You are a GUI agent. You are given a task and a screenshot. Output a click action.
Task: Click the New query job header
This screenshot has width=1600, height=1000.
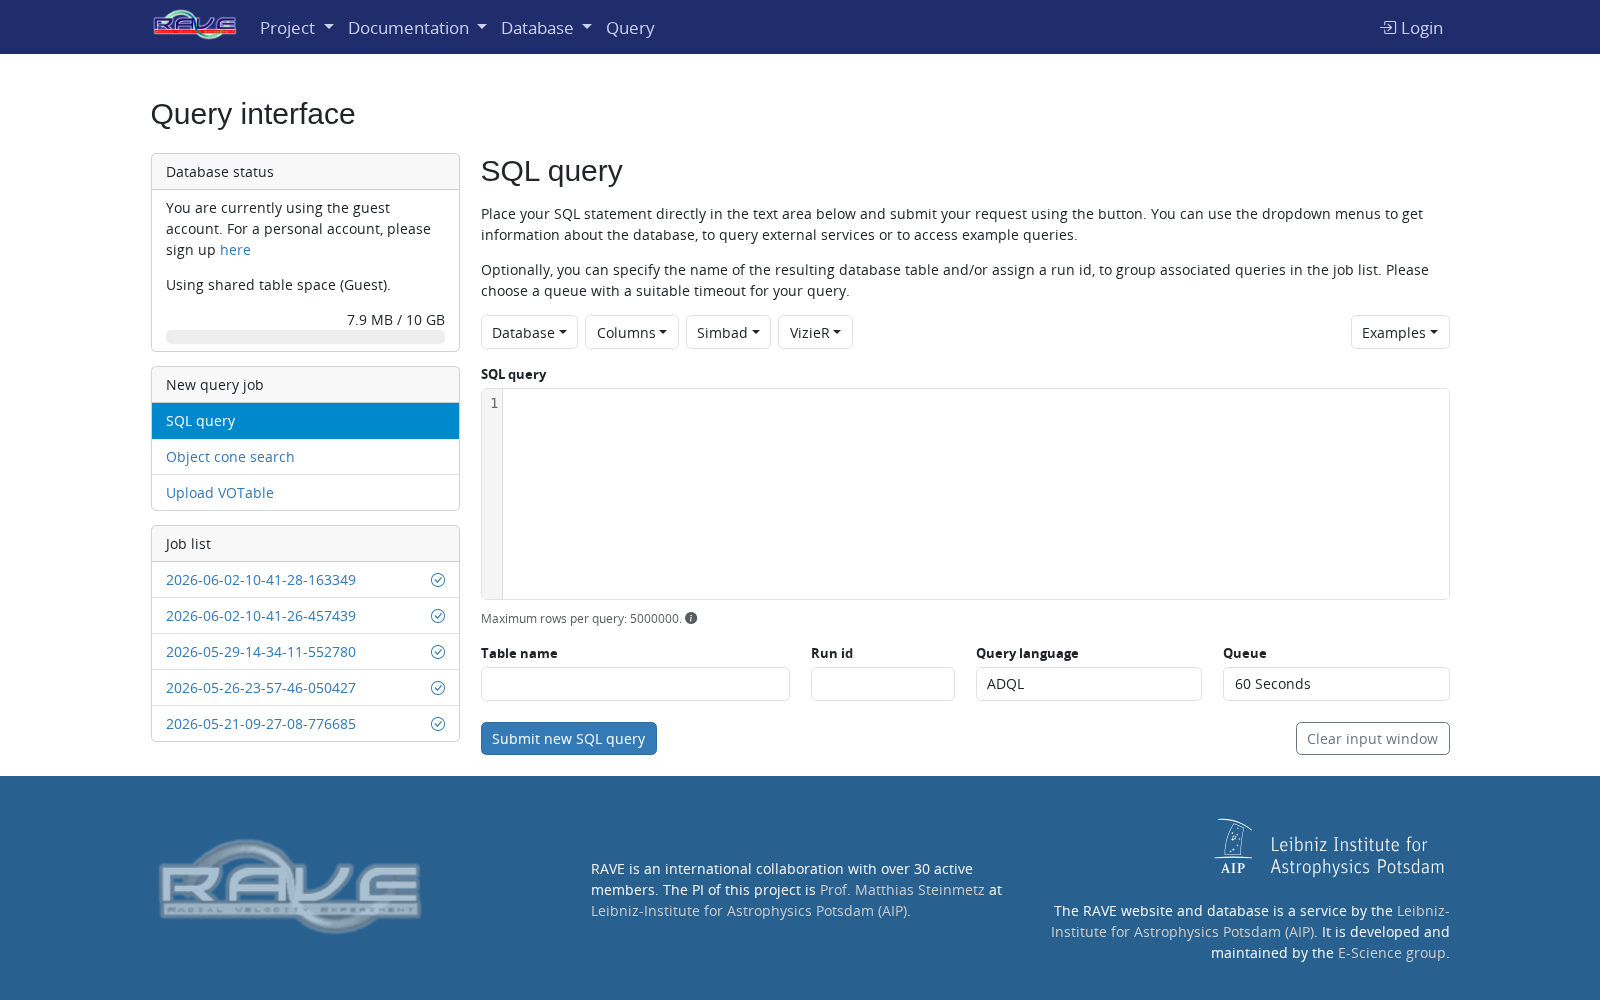point(305,385)
